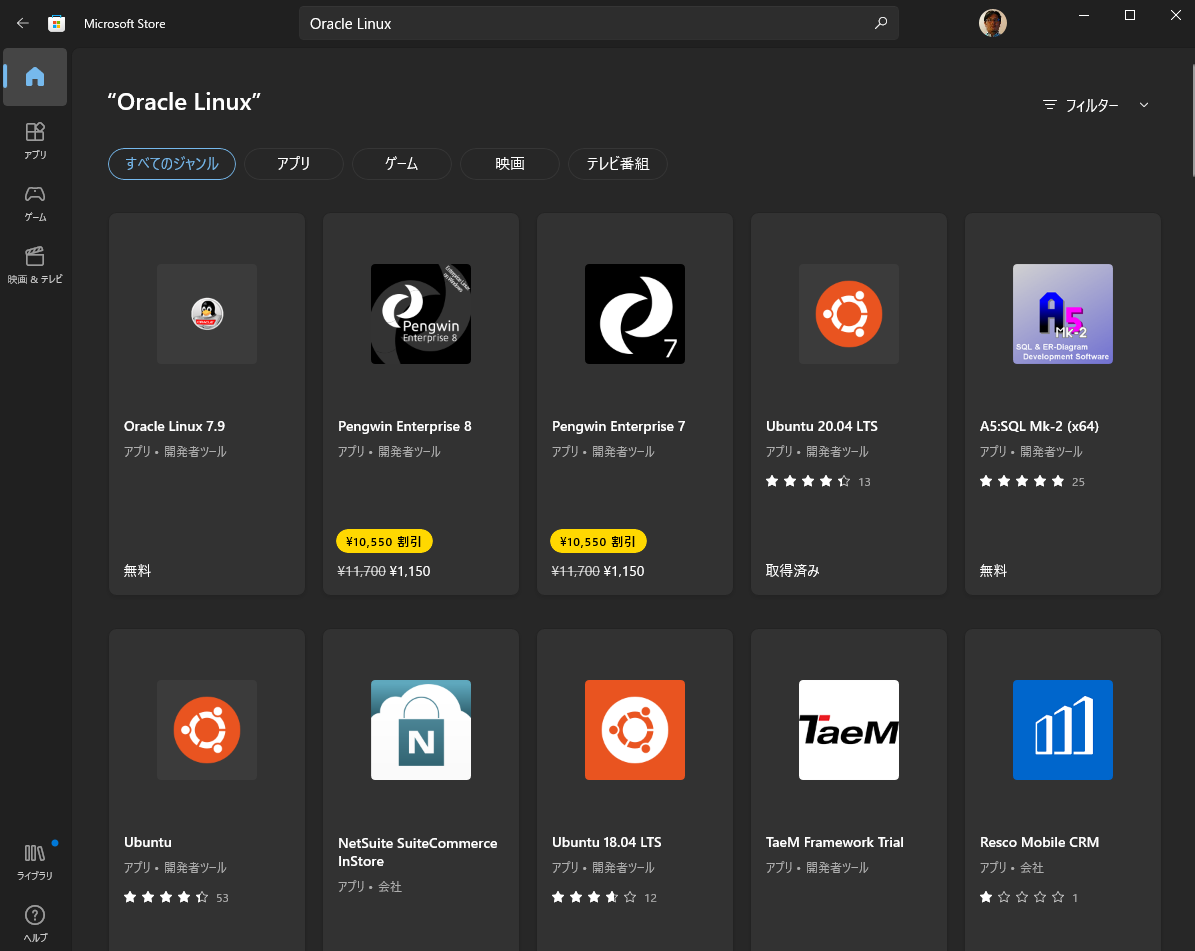Open the ゲーム section in sidebar
1195x951 pixels.
pos(35,203)
